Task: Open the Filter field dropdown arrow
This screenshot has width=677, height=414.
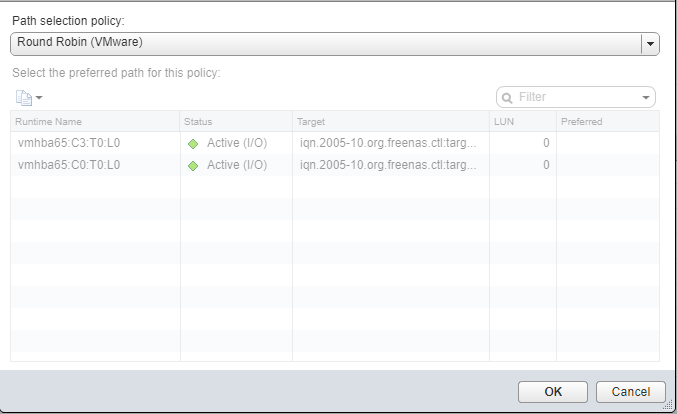Action: point(646,98)
